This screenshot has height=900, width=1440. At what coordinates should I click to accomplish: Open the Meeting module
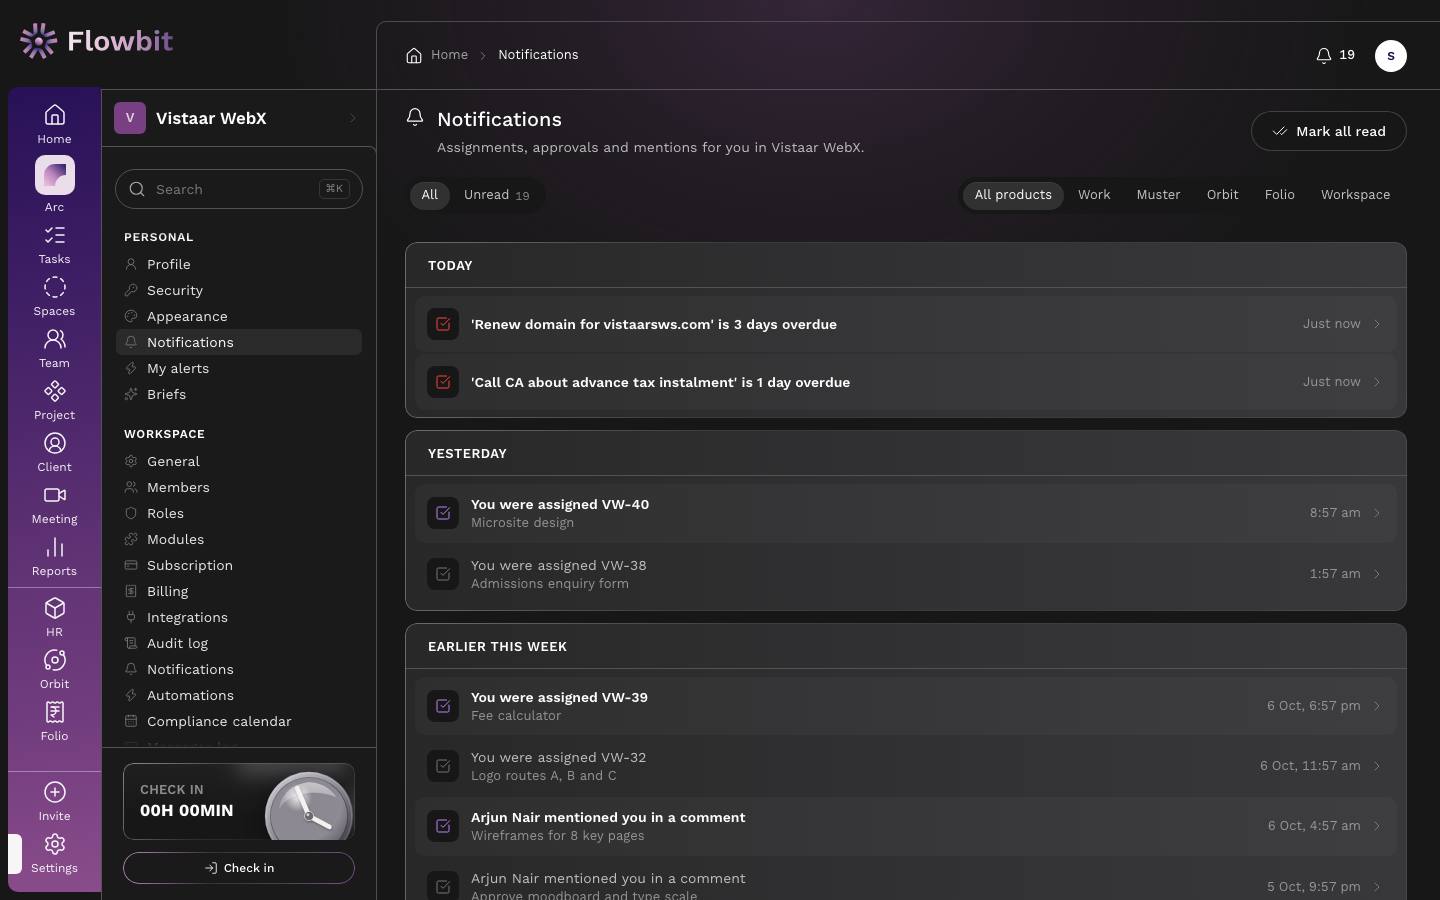pyautogui.click(x=54, y=505)
